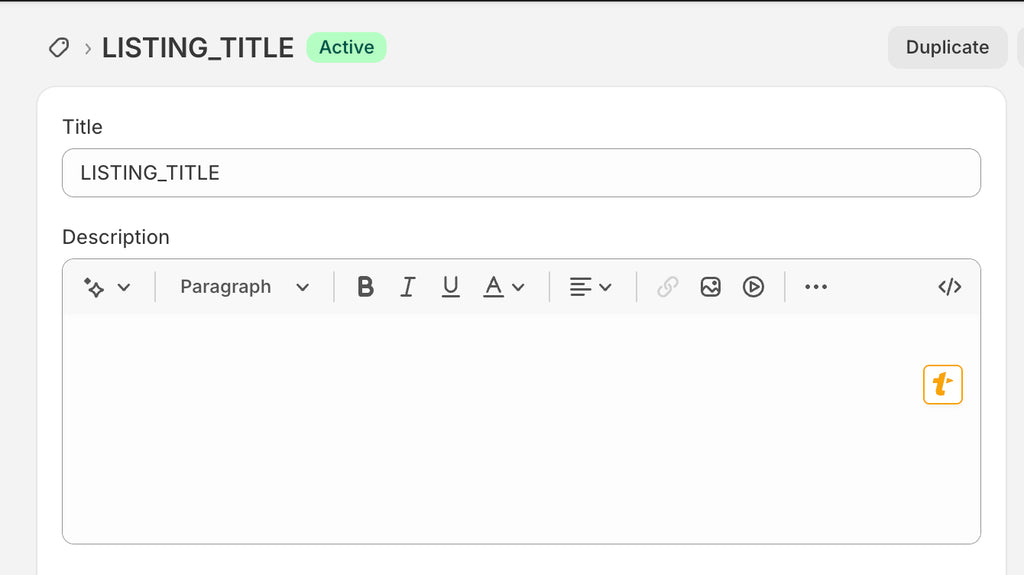Focus the Title input field
Screen dimensions: 1024x575
coord(521,173)
